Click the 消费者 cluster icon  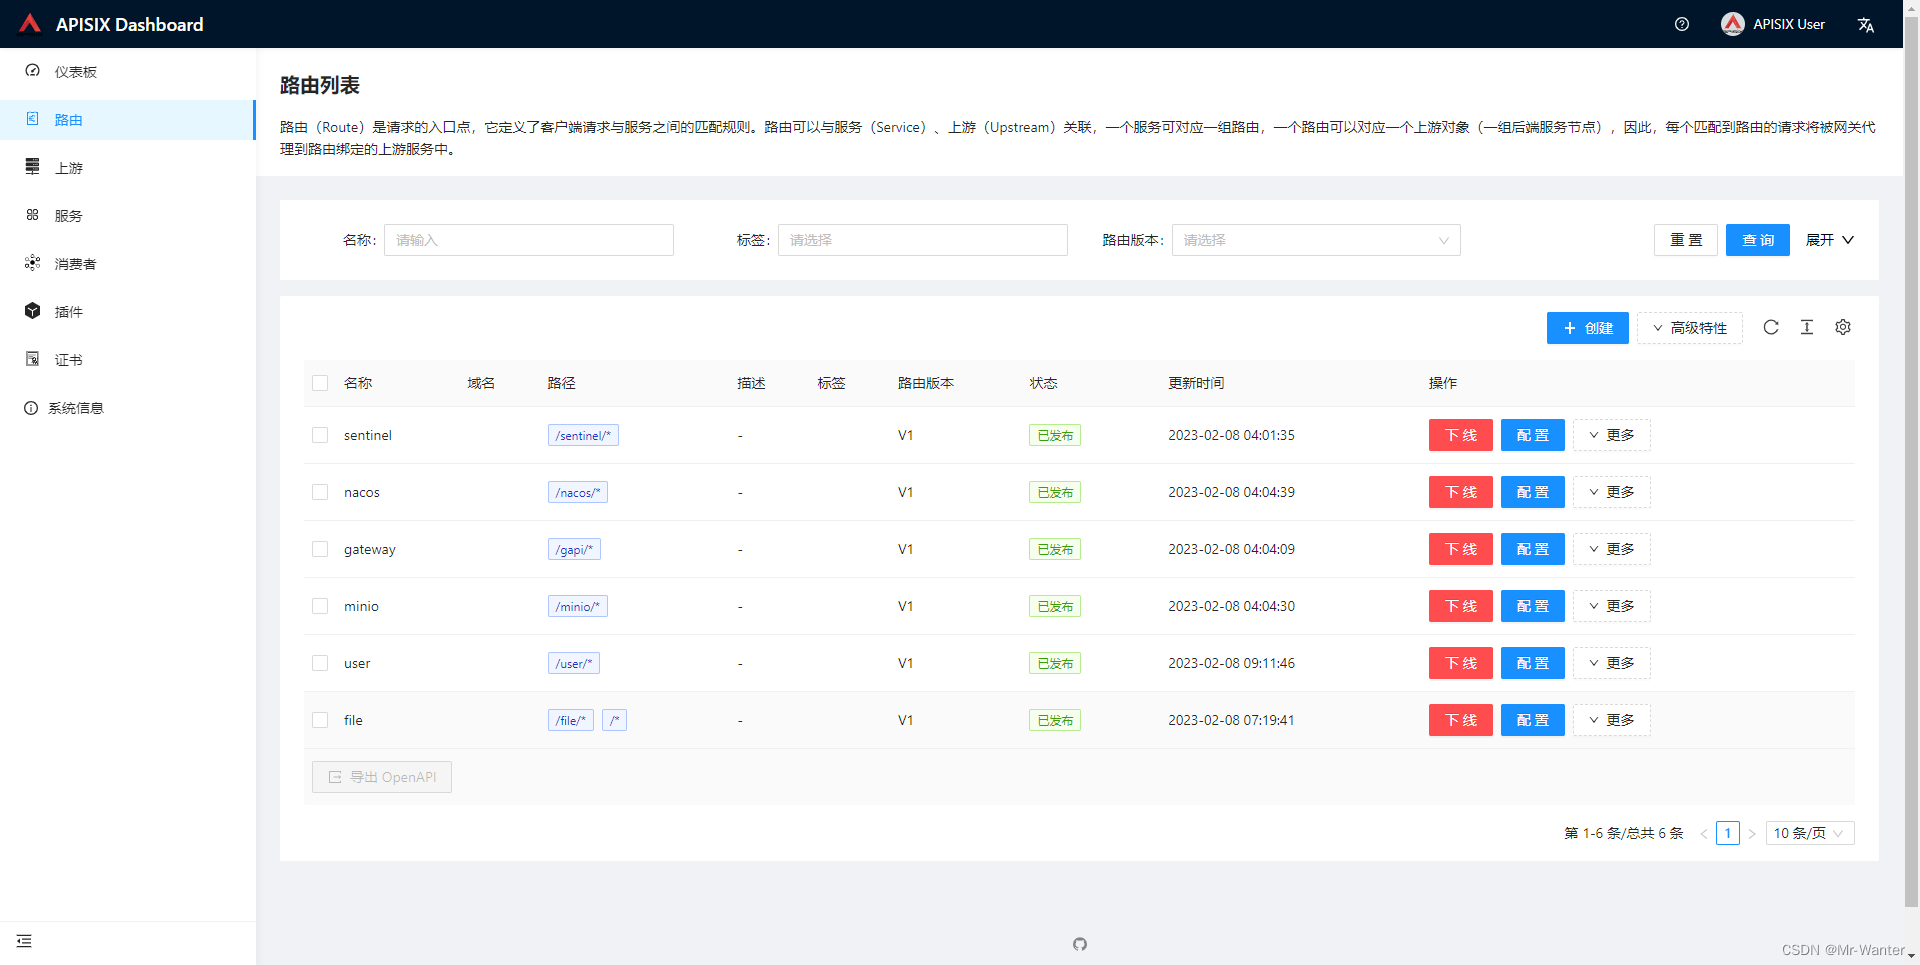point(32,263)
